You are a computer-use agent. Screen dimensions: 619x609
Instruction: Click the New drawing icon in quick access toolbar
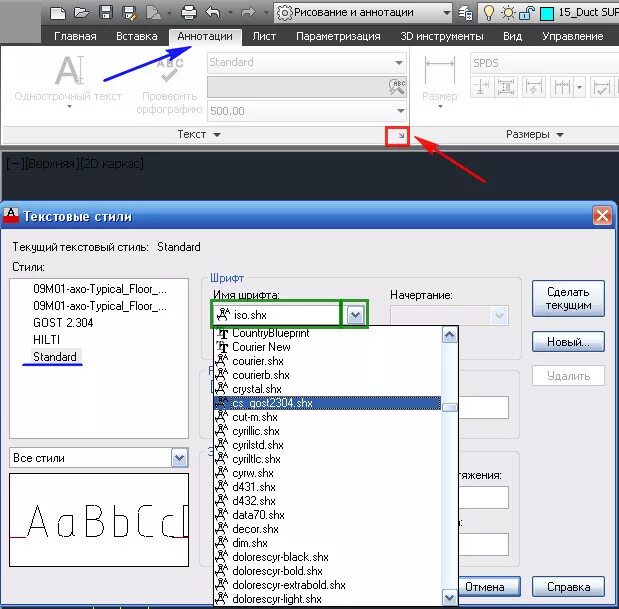pos(58,13)
